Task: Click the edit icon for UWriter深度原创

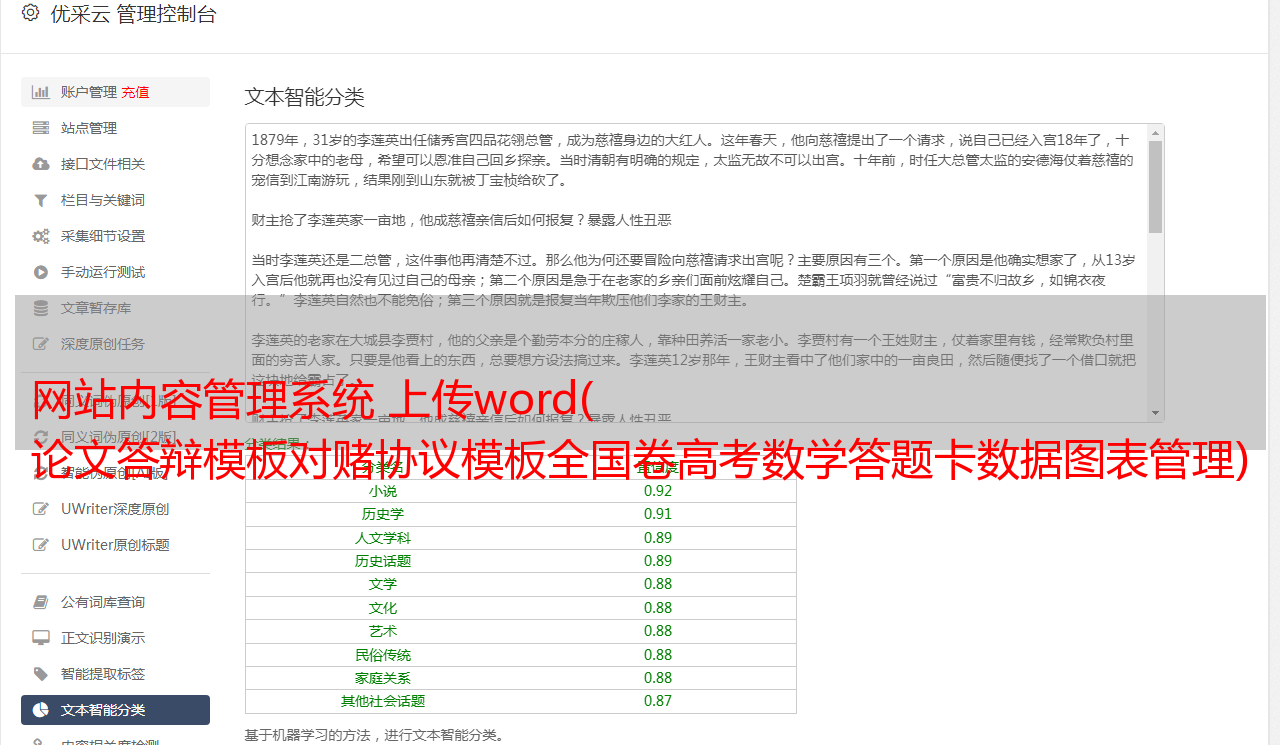Action: [x=41, y=509]
